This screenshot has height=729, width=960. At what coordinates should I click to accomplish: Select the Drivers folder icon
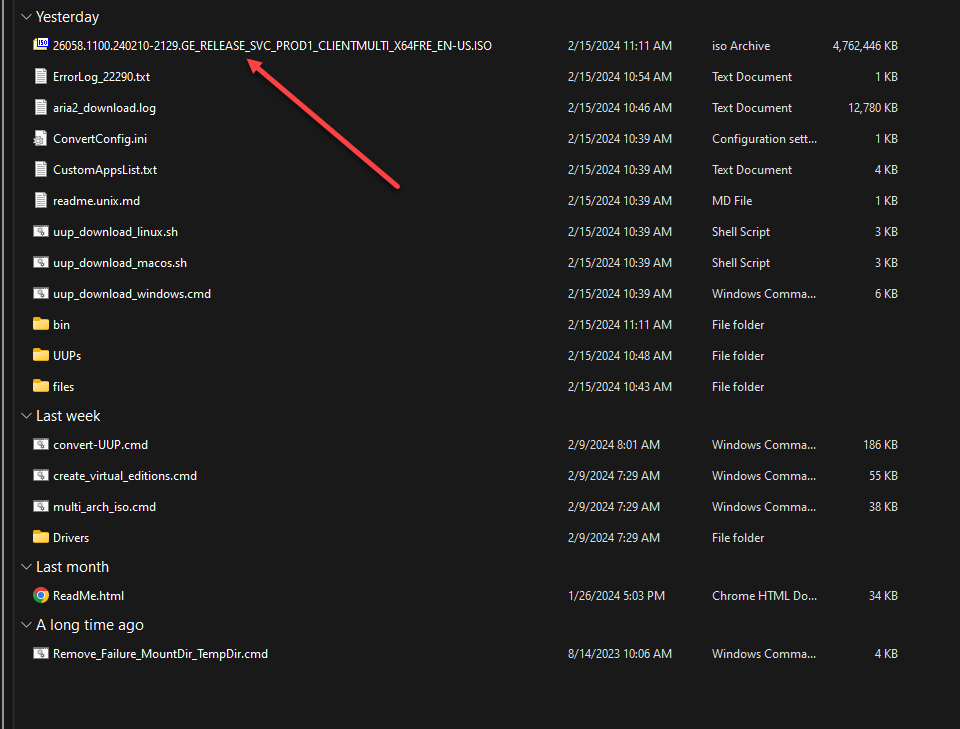click(x=41, y=538)
